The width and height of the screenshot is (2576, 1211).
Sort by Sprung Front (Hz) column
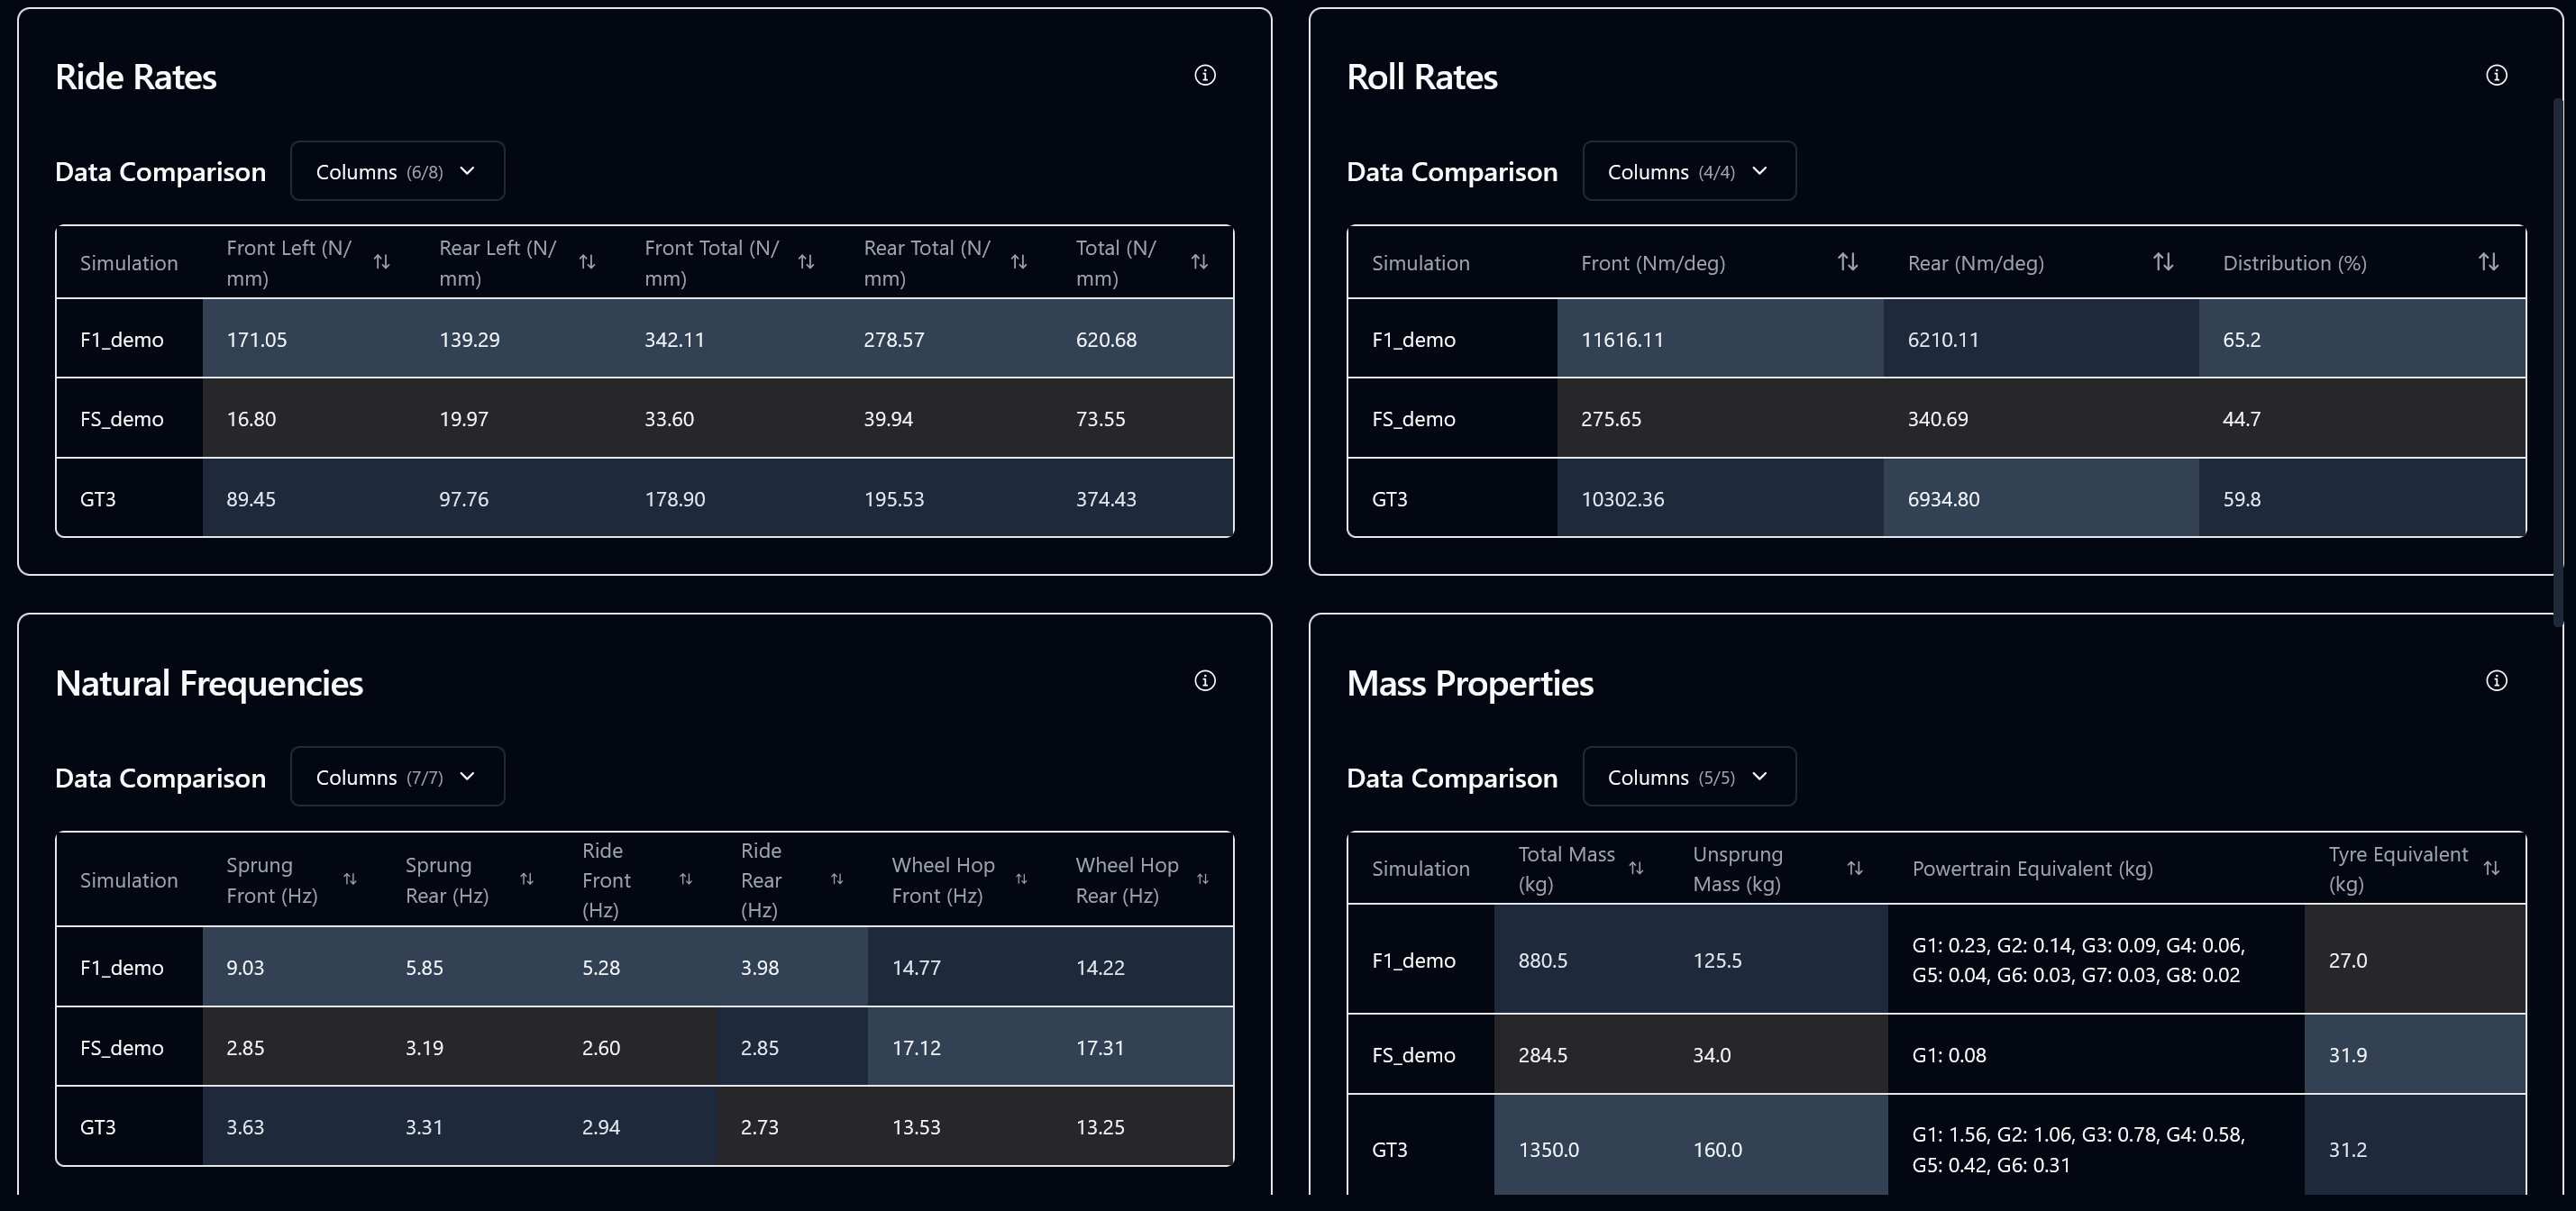(x=350, y=879)
